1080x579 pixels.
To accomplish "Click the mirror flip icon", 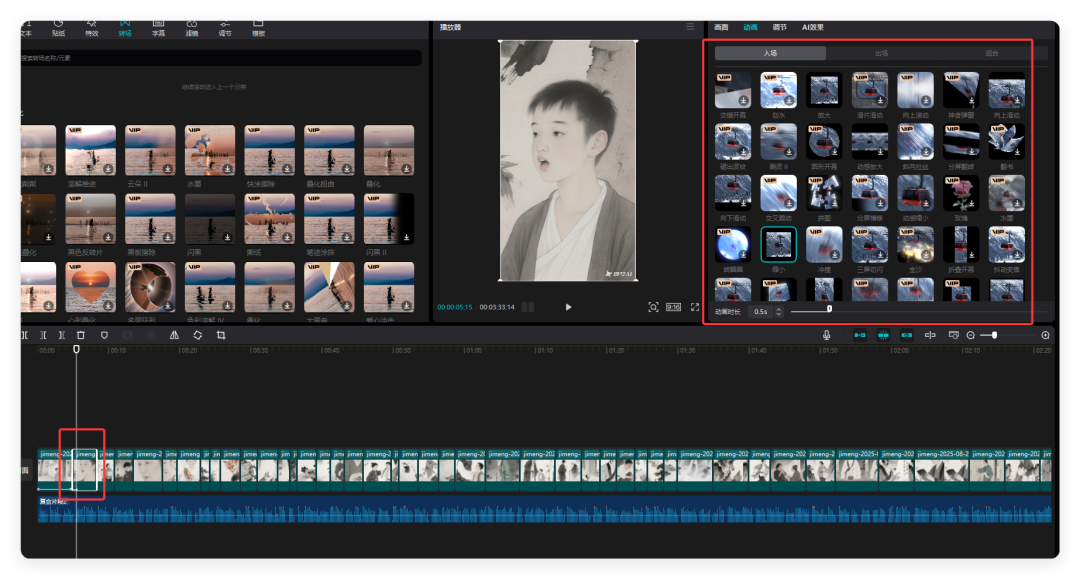I will (174, 335).
